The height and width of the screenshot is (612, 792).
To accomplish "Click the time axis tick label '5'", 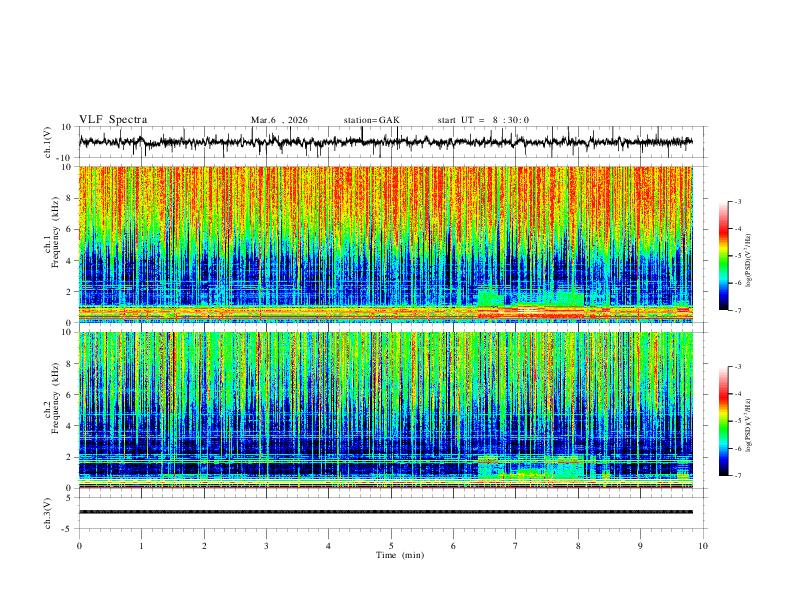I will [391, 546].
